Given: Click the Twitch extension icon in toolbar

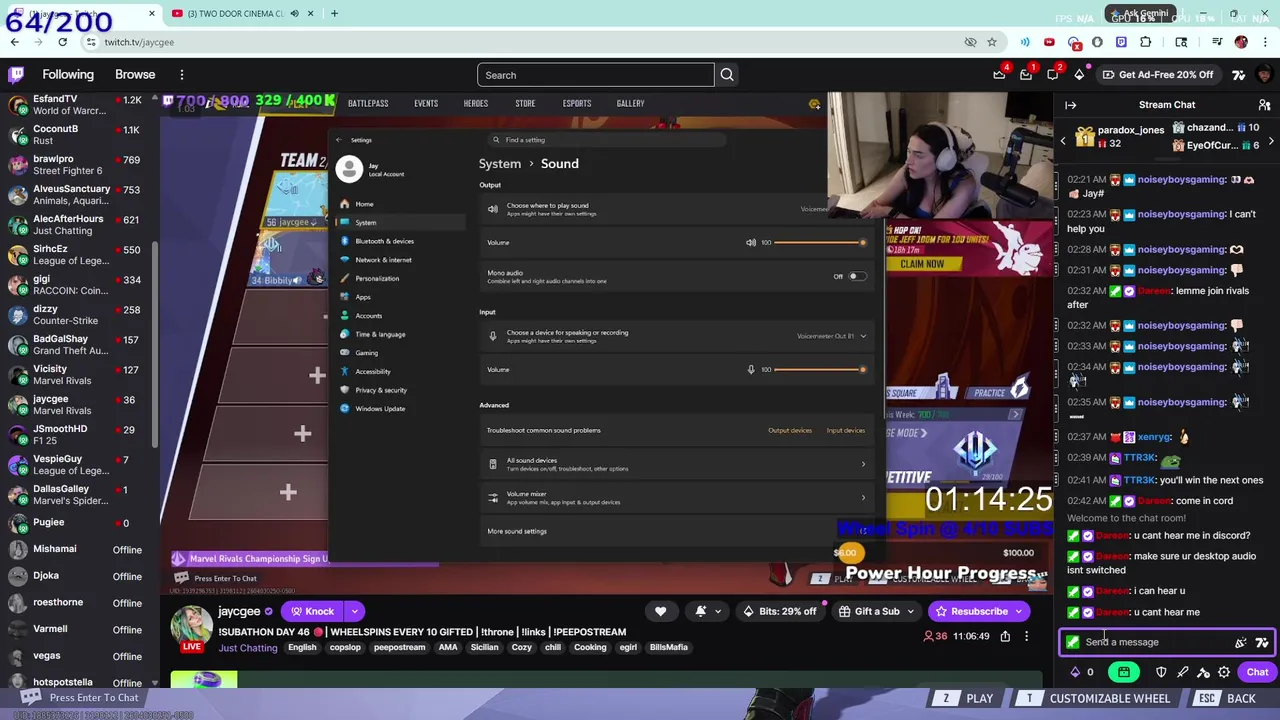Looking at the screenshot, I should [x=1121, y=42].
